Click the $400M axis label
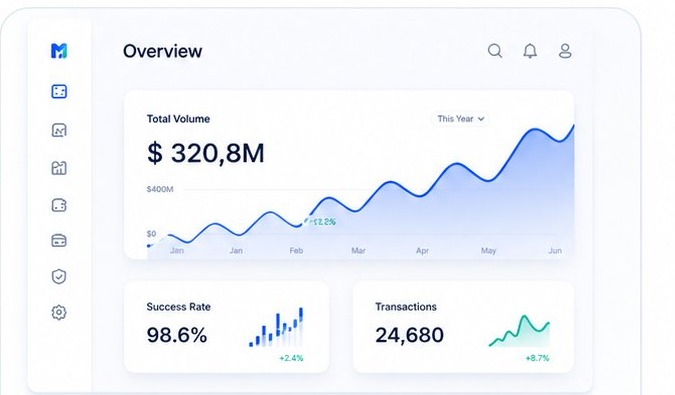Viewport: 675px width, 395px height. pos(160,189)
